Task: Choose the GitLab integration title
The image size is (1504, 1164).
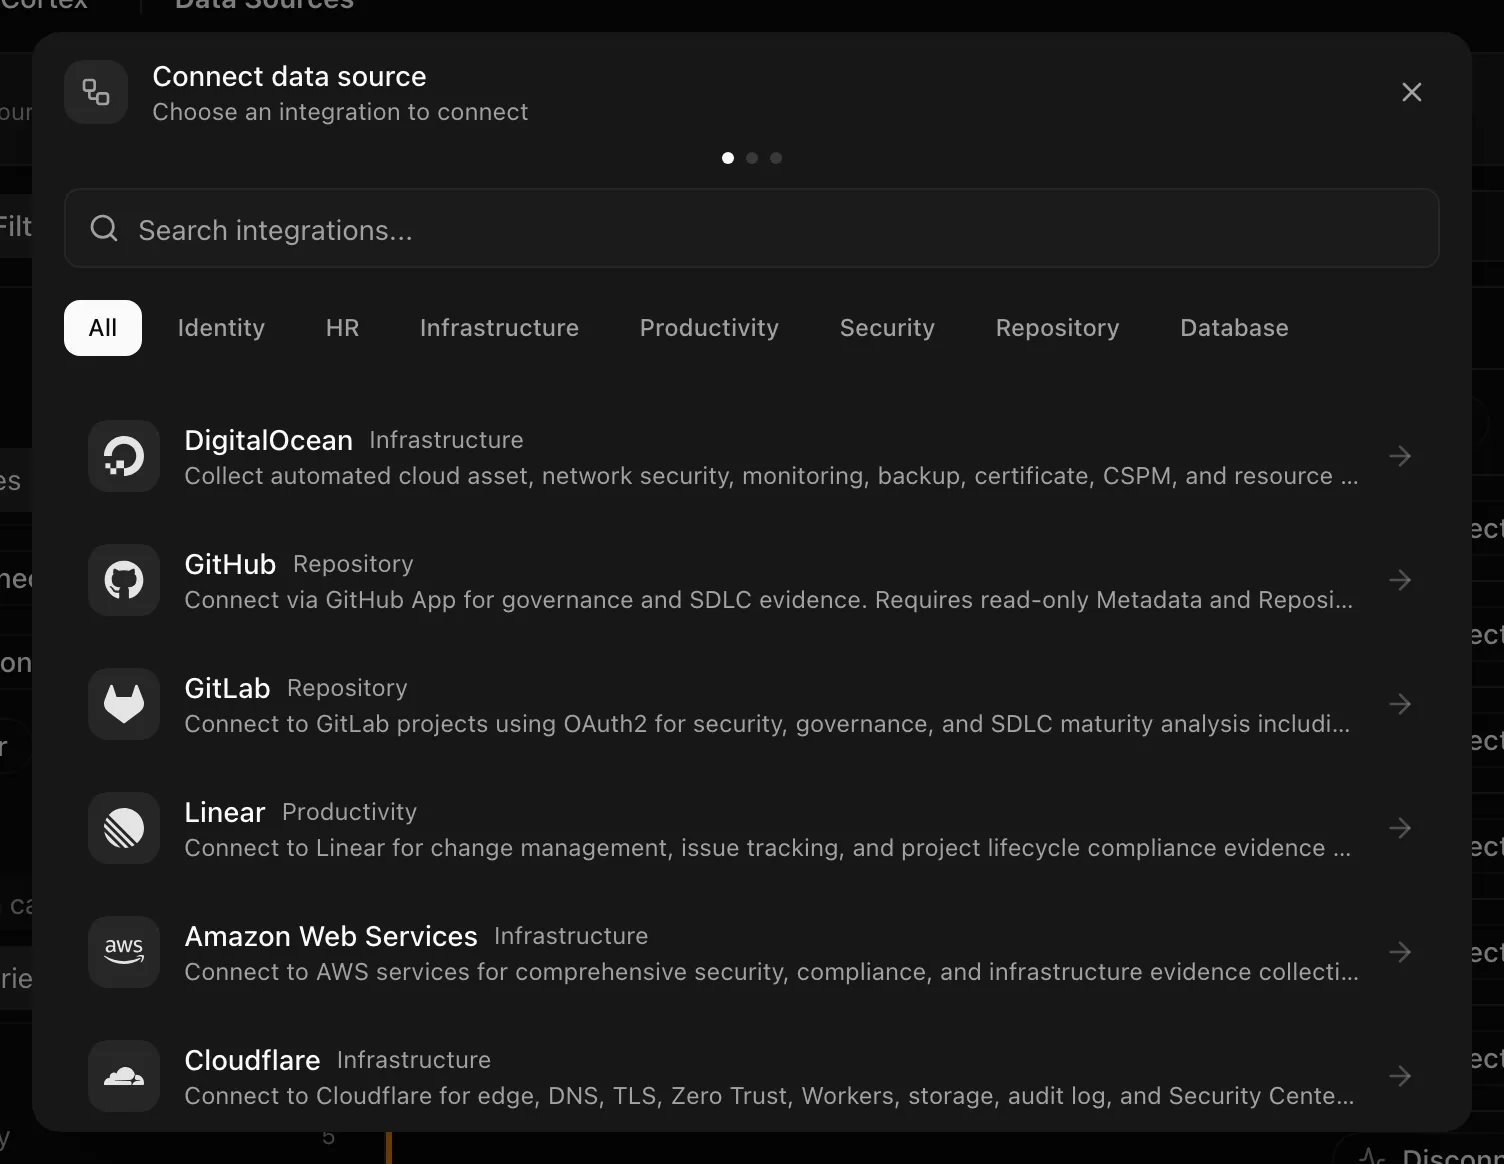Action: pyautogui.click(x=227, y=688)
